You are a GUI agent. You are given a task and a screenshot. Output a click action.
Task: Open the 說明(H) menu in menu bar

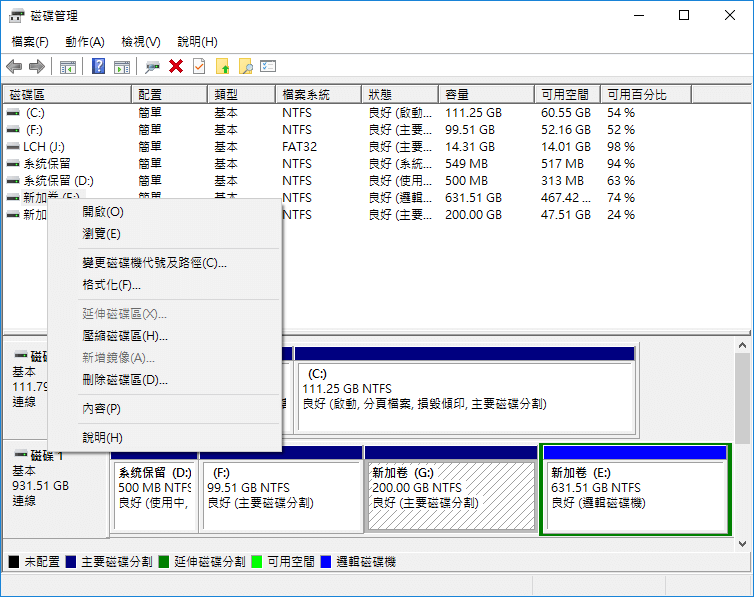point(198,42)
